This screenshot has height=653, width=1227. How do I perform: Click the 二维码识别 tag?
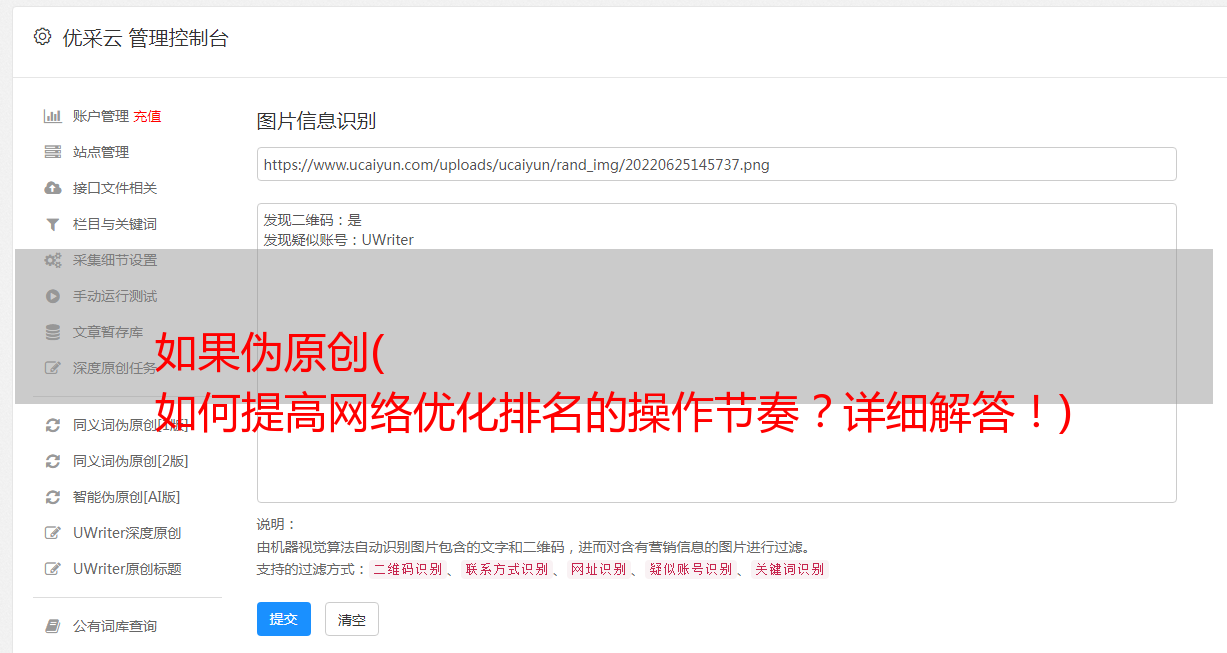(408, 569)
